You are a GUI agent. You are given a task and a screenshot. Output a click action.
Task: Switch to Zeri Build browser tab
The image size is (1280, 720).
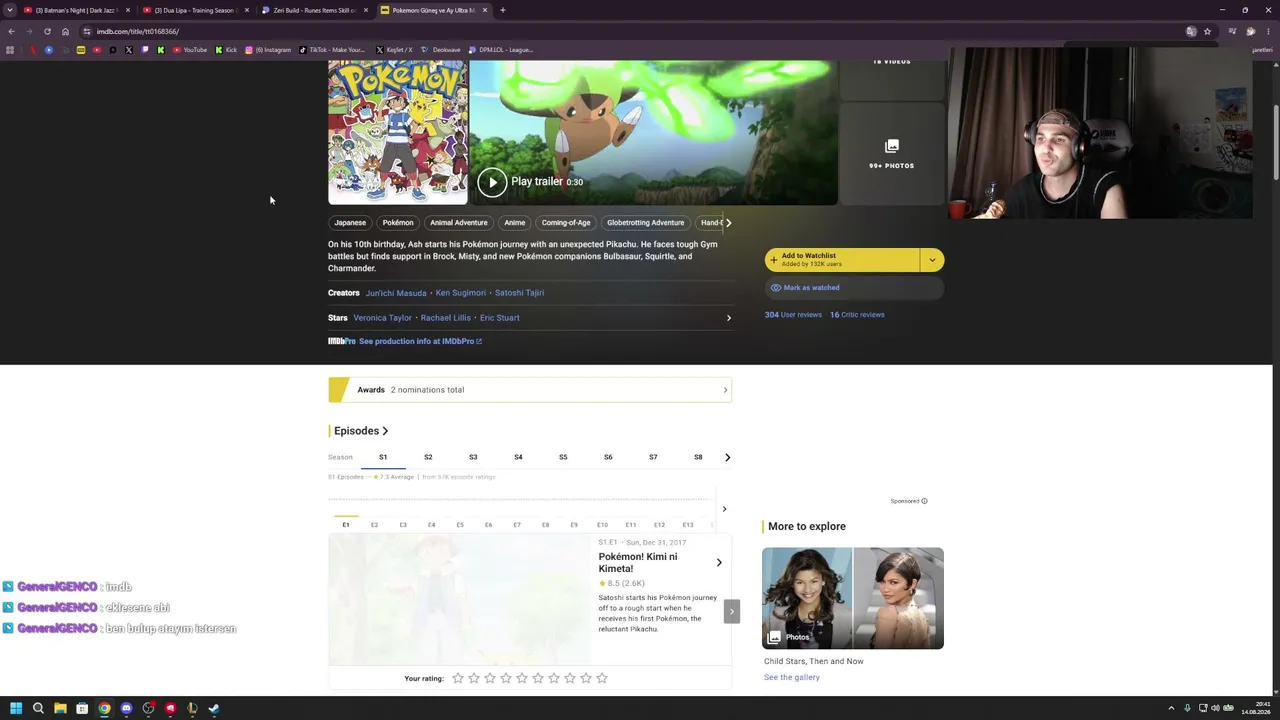click(x=313, y=10)
